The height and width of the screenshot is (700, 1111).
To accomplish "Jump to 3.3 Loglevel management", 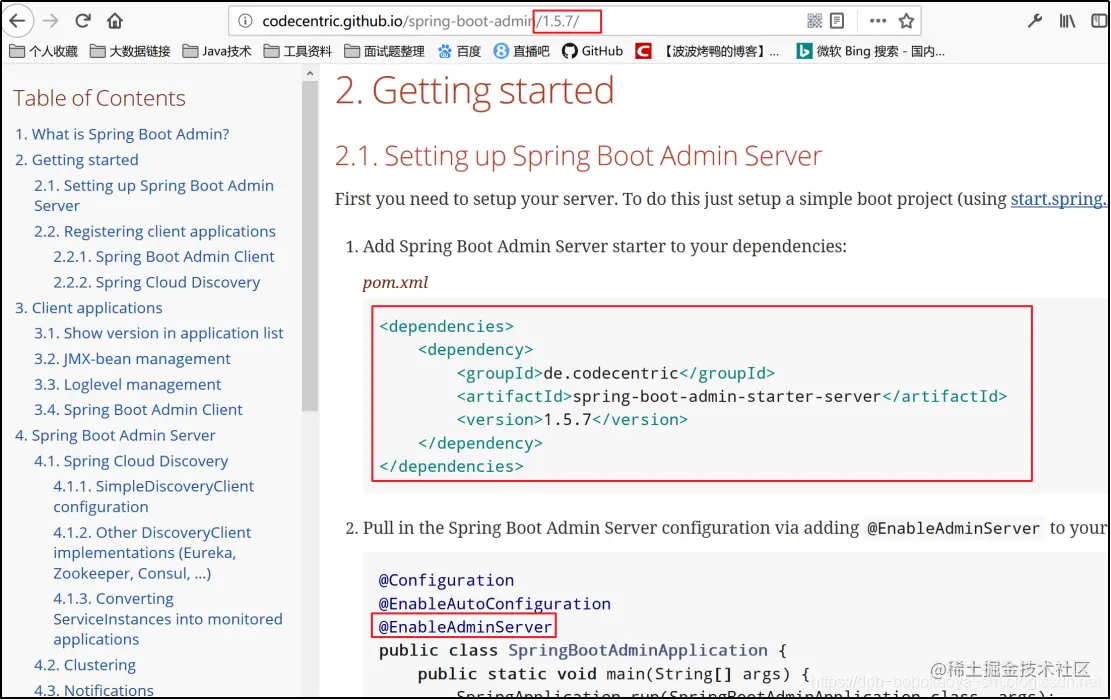I will click(128, 384).
